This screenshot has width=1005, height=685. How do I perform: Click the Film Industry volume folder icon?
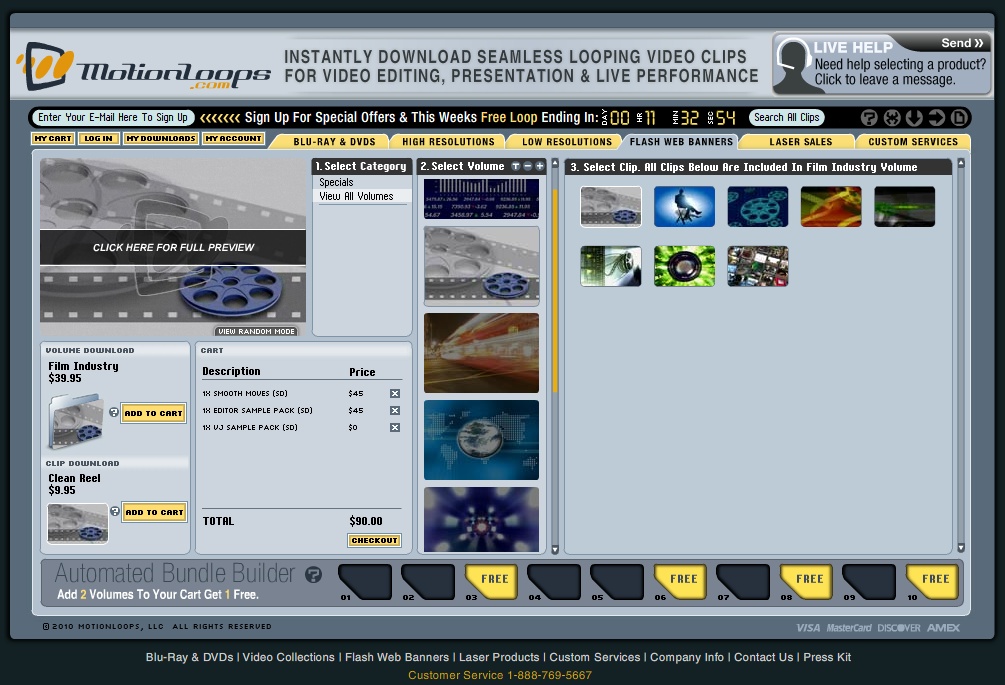click(76, 420)
